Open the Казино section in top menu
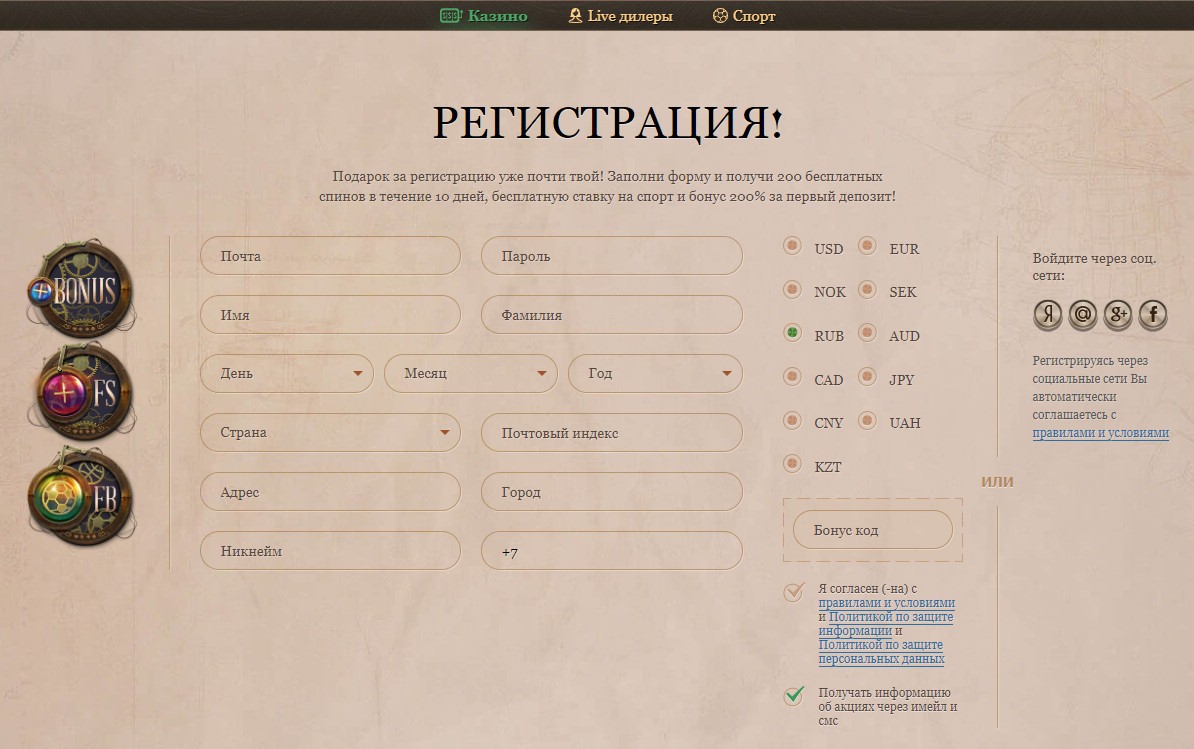The image size is (1194, 749). pos(484,16)
